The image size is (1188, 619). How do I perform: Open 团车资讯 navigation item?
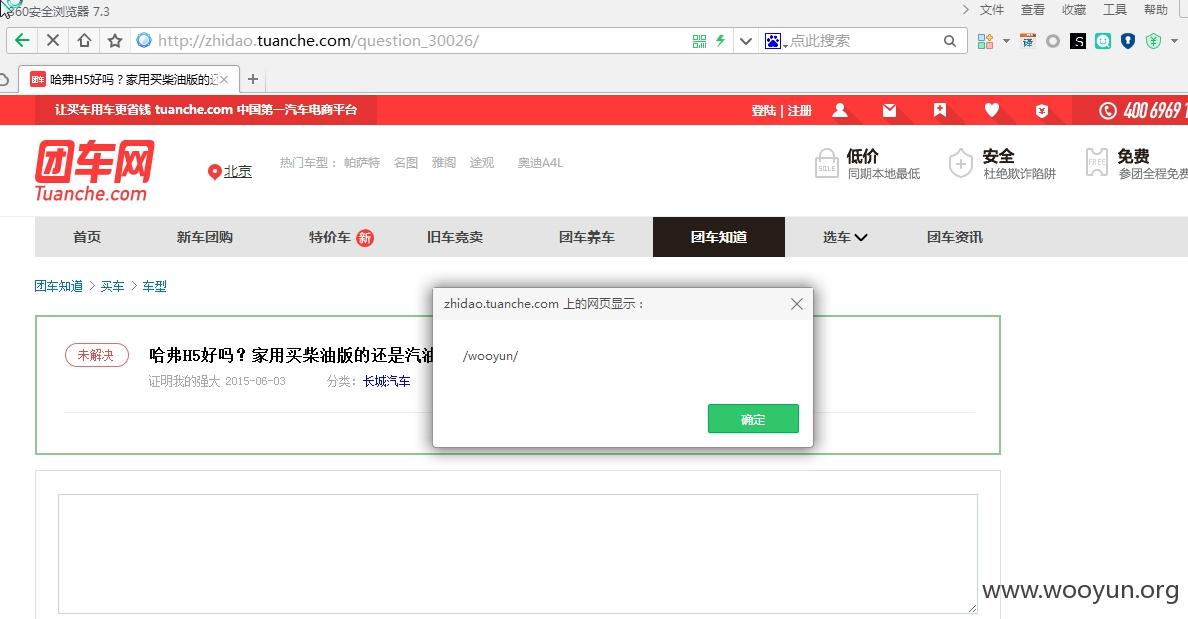955,237
